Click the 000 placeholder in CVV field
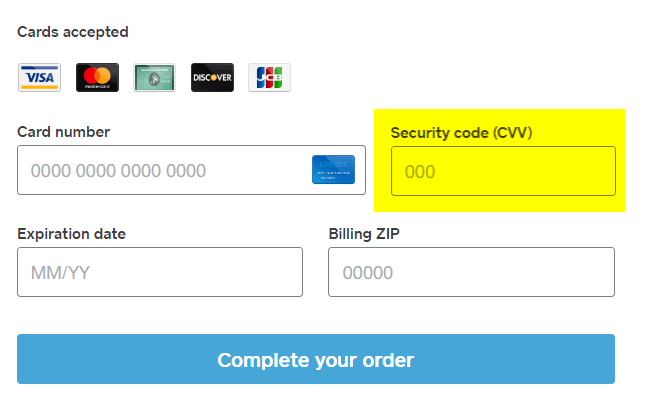The height and width of the screenshot is (398, 645). 420,172
